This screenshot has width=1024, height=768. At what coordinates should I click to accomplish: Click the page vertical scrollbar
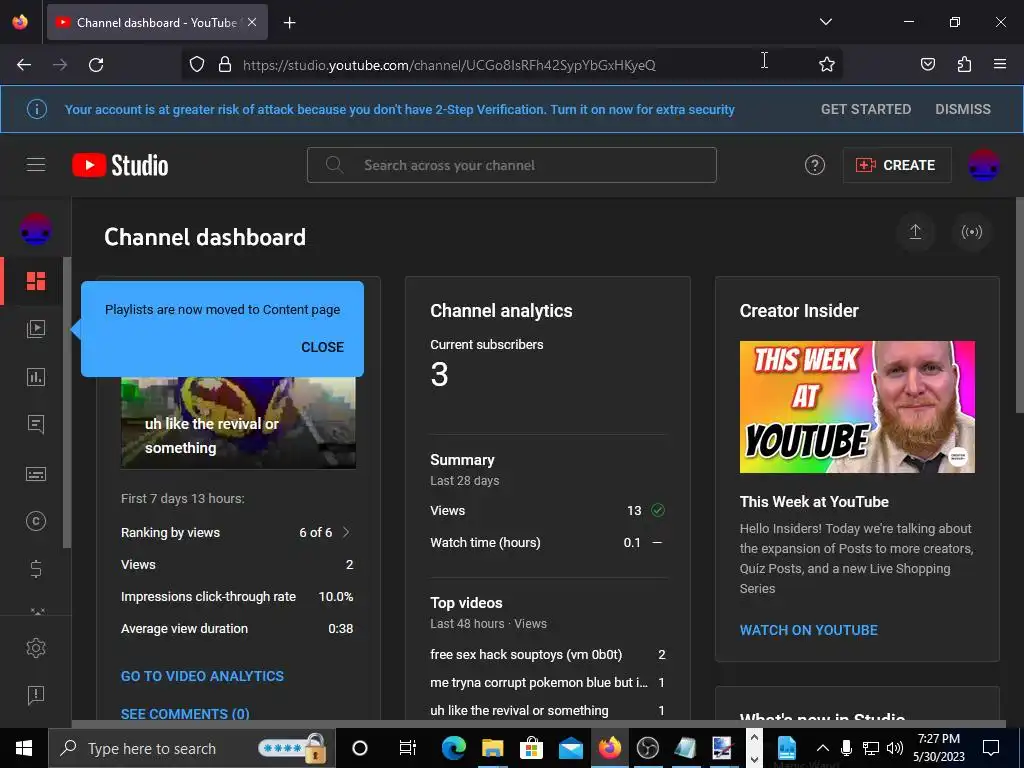1019,305
